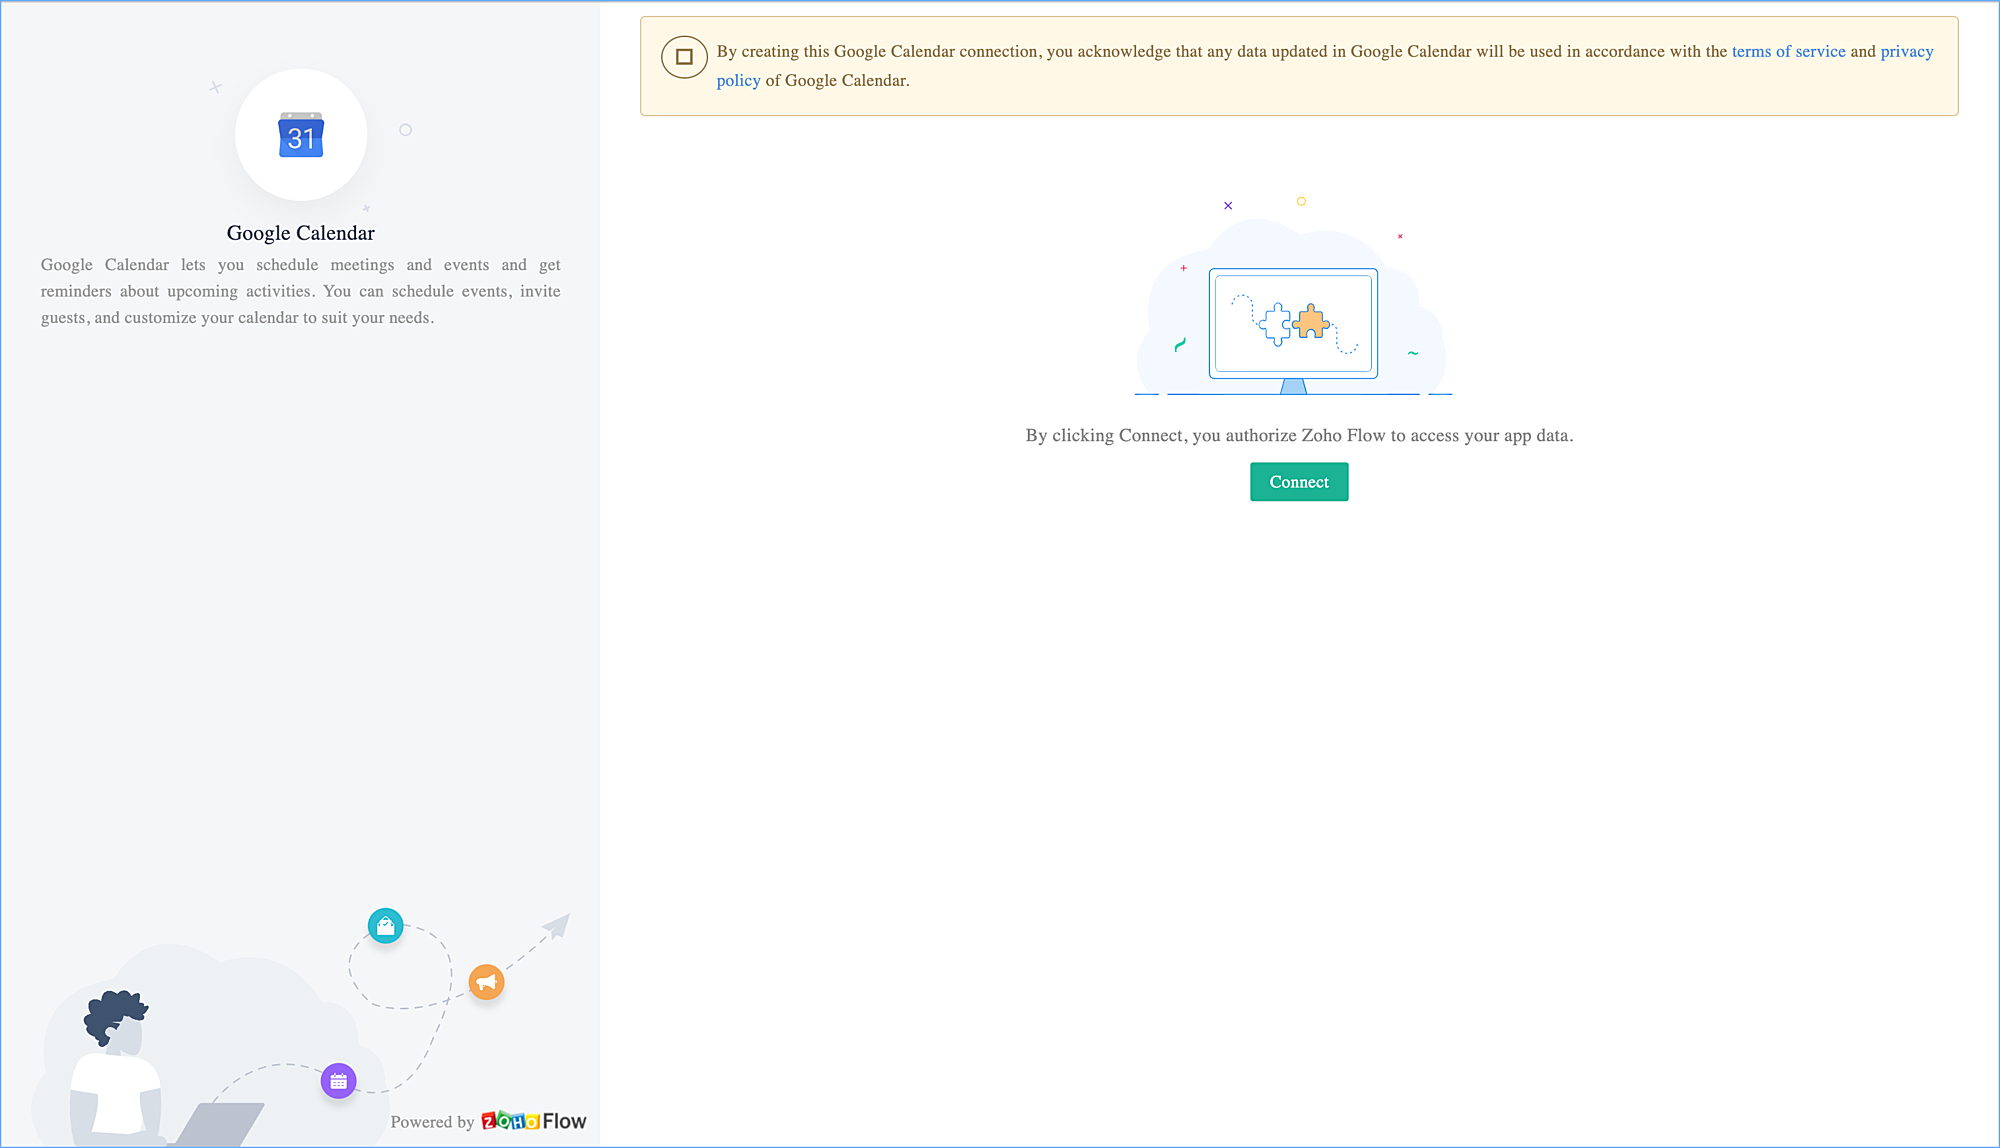The width and height of the screenshot is (2000, 1148).
Task: Click the Powered by label
Action: coord(432,1122)
